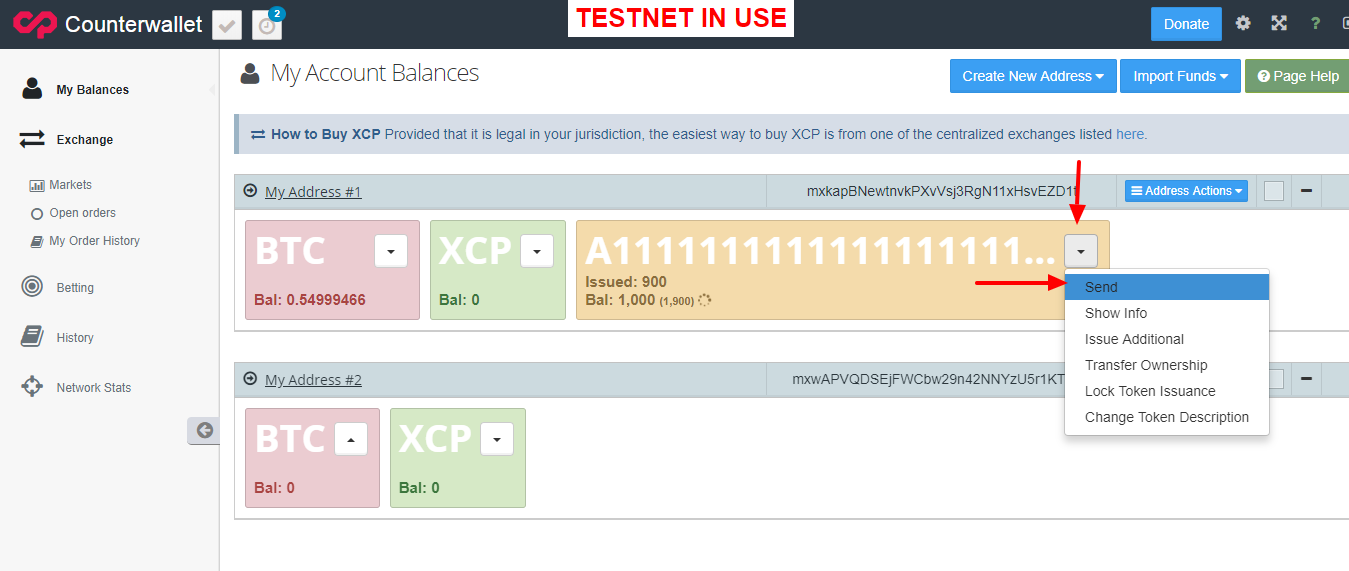
Task: Open Import Funds dropdown
Action: pos(1180,76)
